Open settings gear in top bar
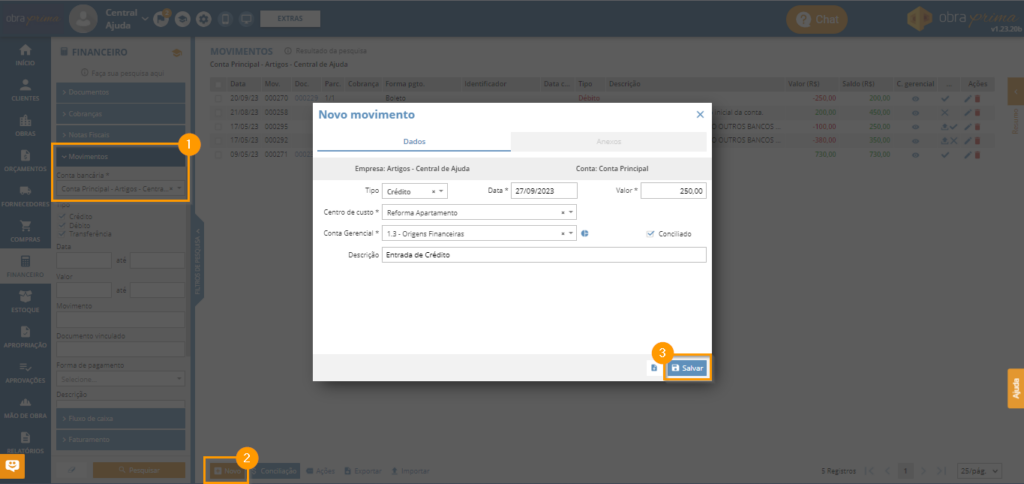This screenshot has height=484, width=1024. (204, 19)
